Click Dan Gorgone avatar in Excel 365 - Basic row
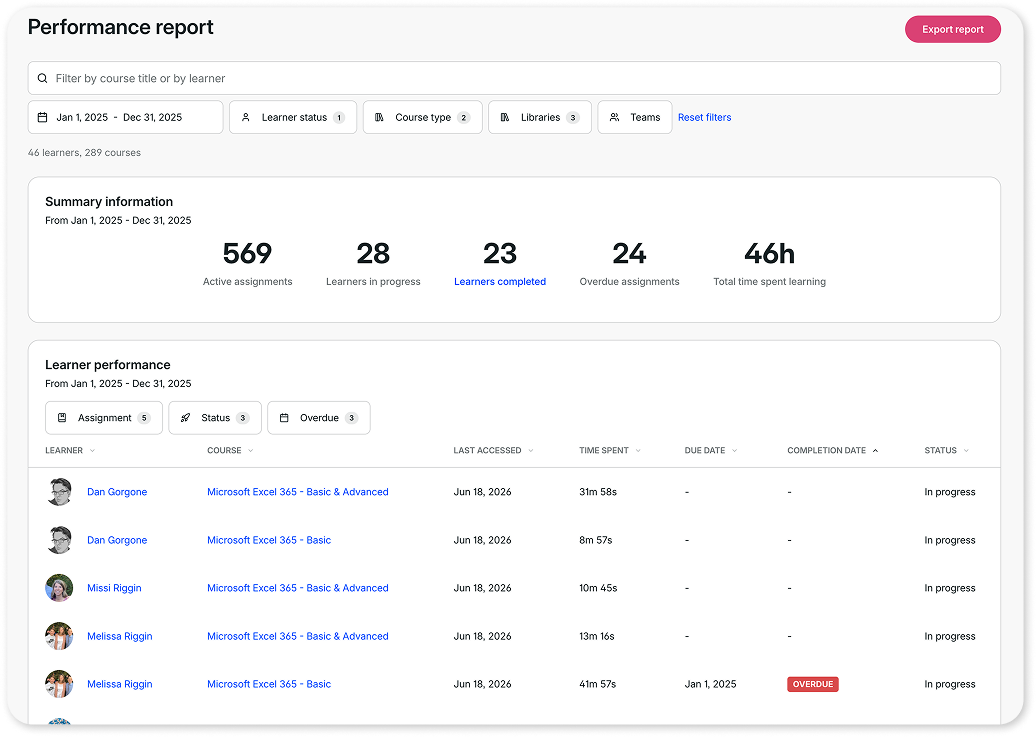 (x=59, y=540)
